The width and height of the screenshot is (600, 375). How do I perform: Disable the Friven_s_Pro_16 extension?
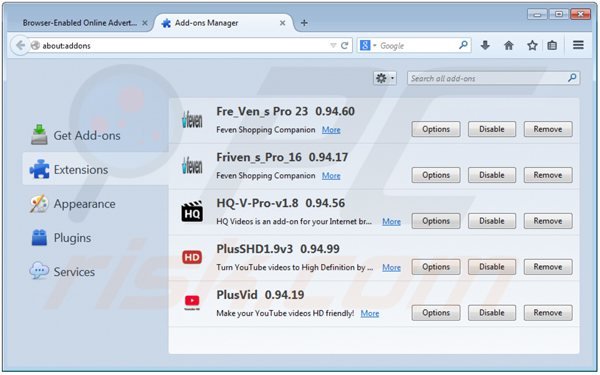[x=492, y=175]
